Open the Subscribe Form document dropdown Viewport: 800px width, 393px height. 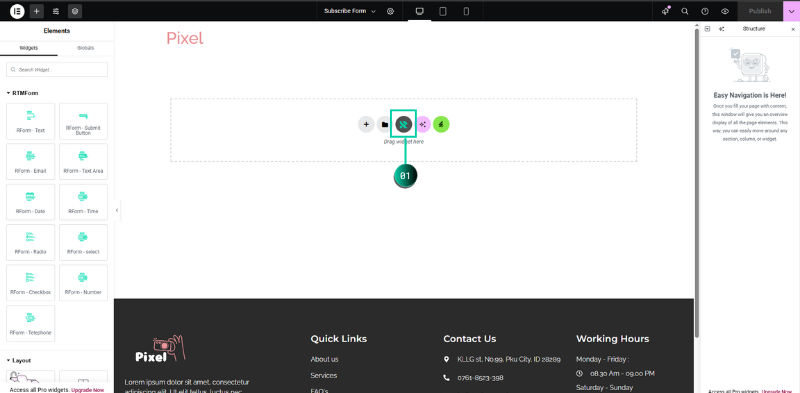click(x=349, y=11)
